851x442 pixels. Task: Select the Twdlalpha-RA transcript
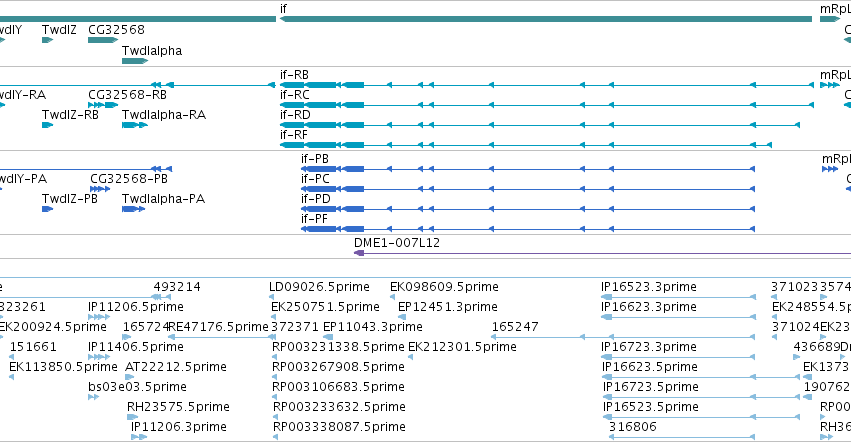coord(135,125)
